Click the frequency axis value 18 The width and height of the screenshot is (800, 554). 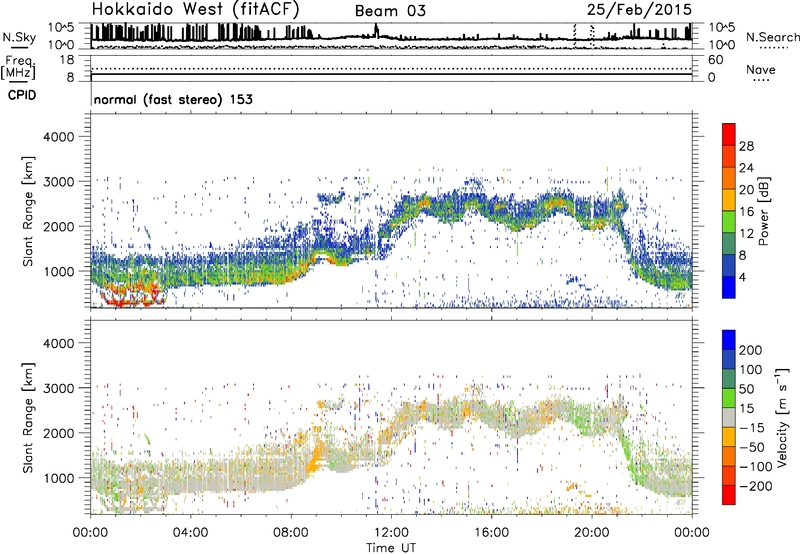click(x=67, y=60)
